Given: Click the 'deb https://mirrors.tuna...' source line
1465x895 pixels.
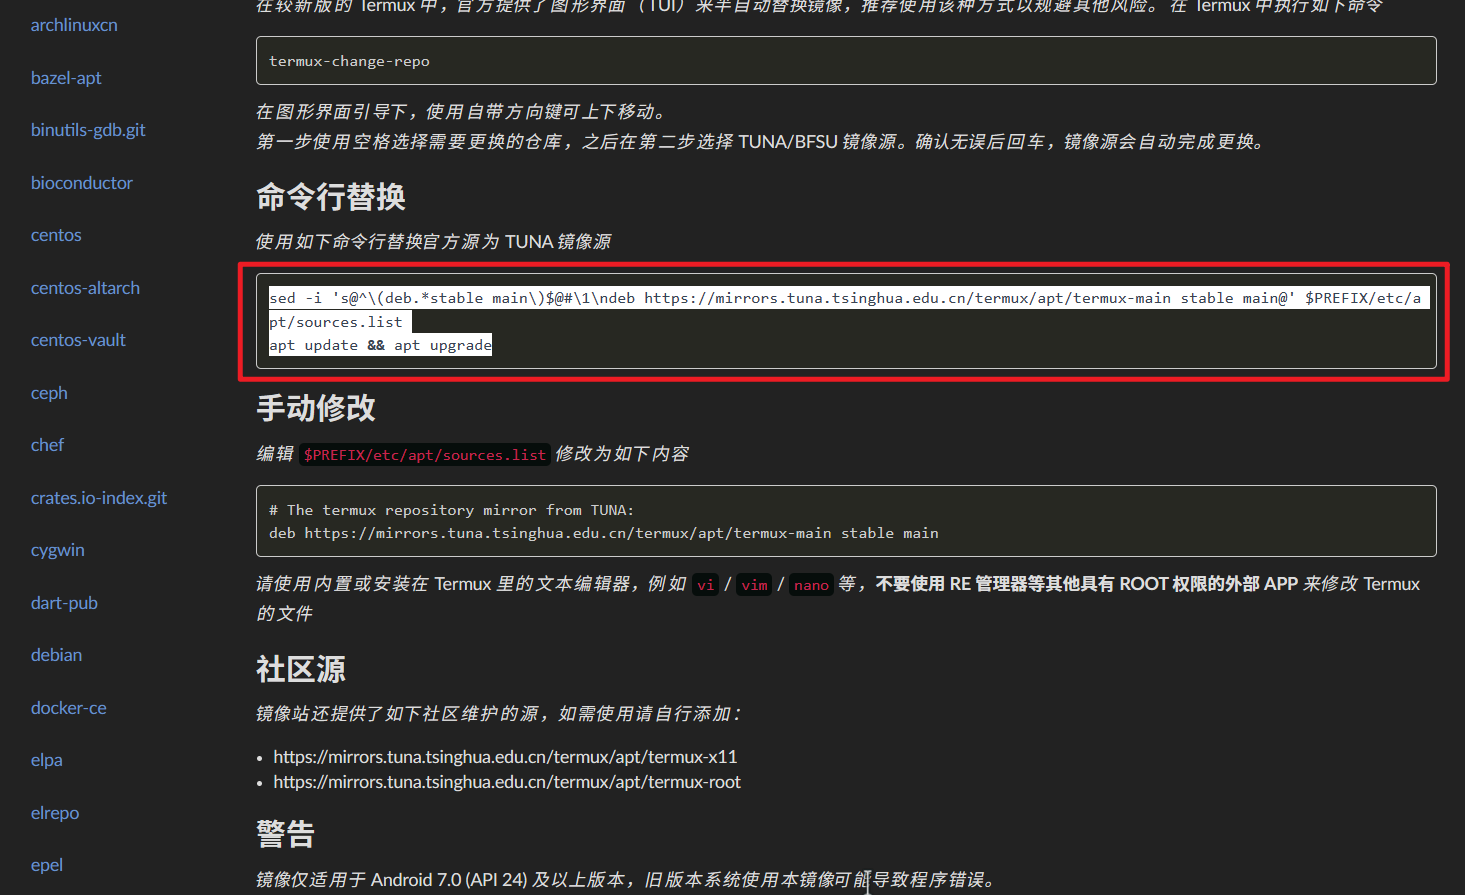Looking at the screenshot, I should coord(603,533).
